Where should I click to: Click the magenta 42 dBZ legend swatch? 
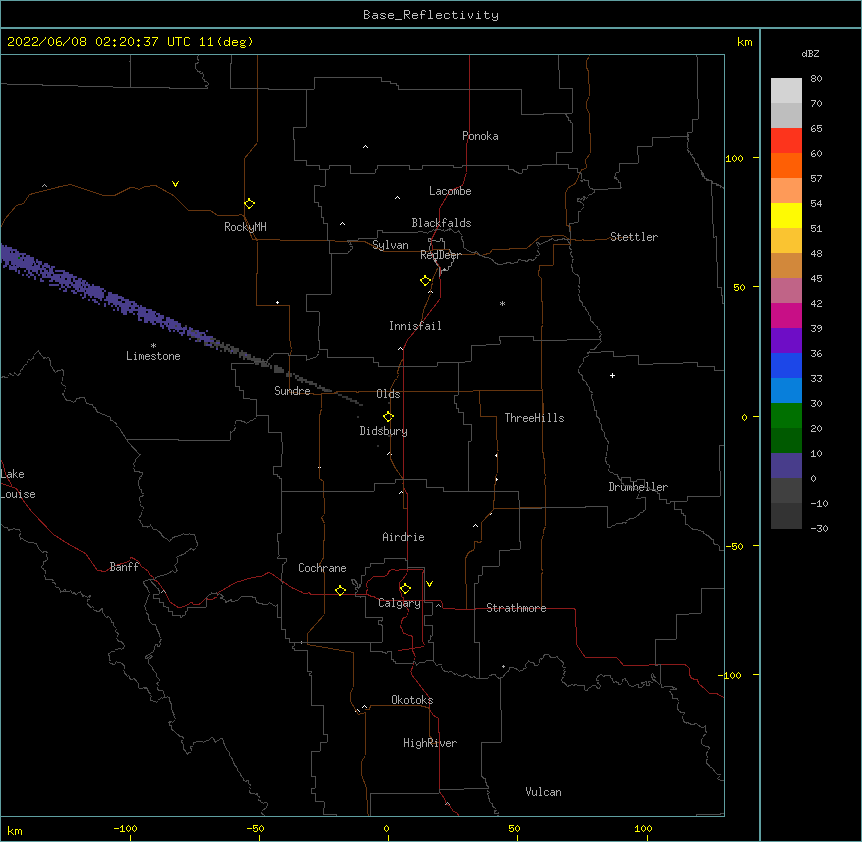(x=786, y=315)
